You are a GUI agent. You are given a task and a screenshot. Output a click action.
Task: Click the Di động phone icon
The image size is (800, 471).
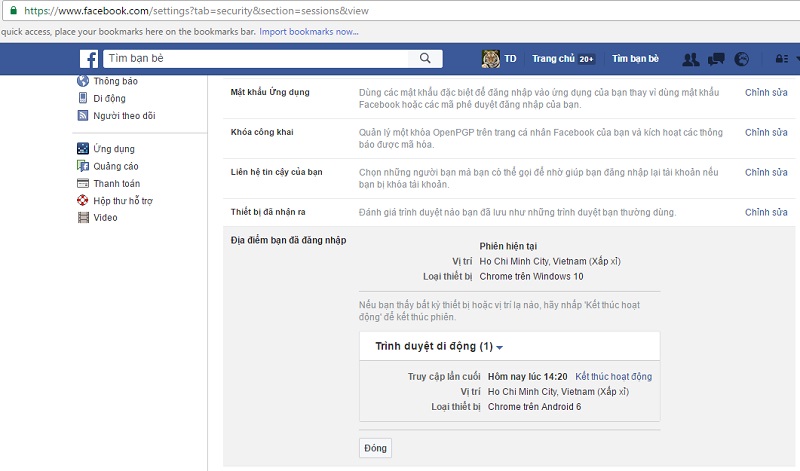[x=83, y=98]
